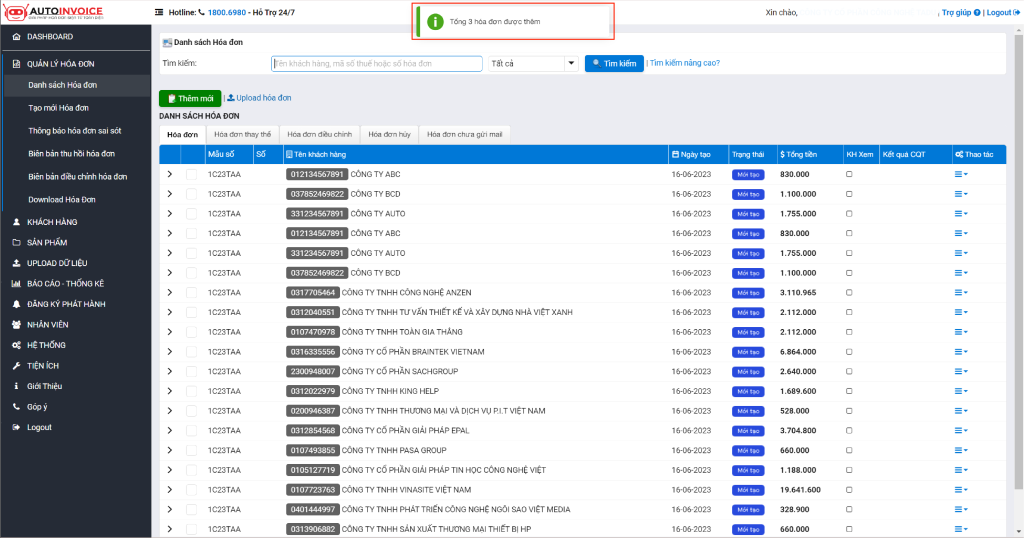Tick the KH Xem checkbox for King Help
This screenshot has height=538, width=1024.
pyautogui.click(x=849, y=391)
